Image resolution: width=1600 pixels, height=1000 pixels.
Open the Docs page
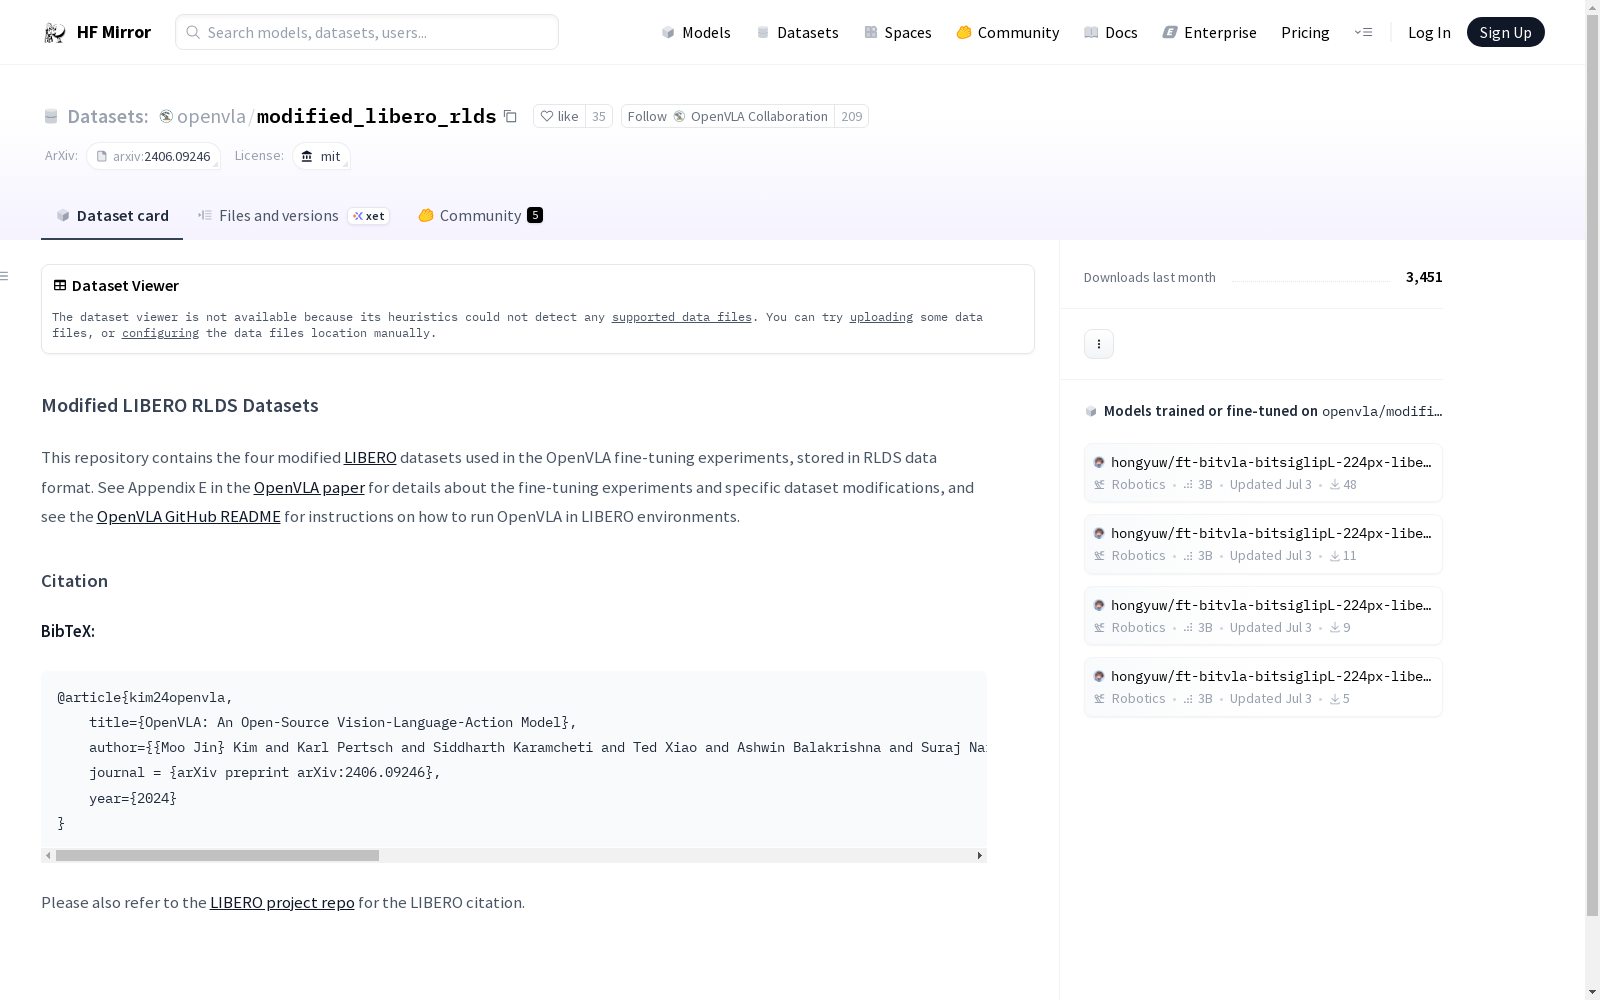tap(1111, 32)
